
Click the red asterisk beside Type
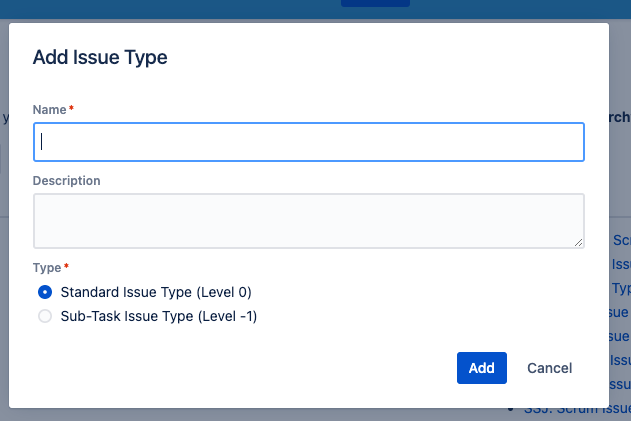pos(66,266)
